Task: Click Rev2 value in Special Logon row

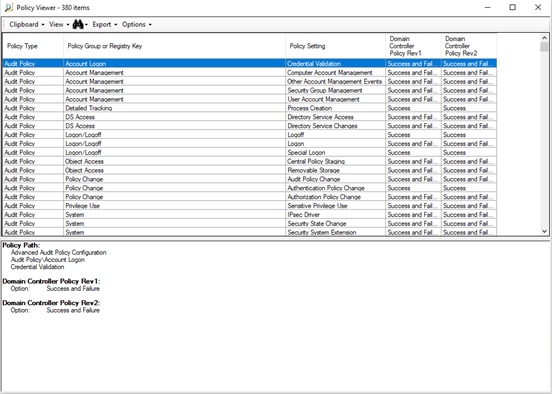Action: 469,152
